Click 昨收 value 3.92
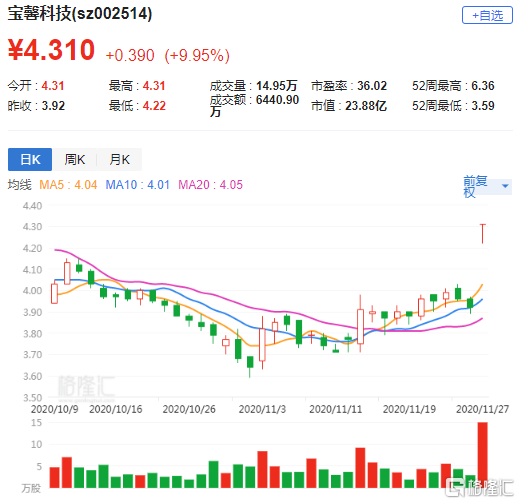 click(53, 106)
